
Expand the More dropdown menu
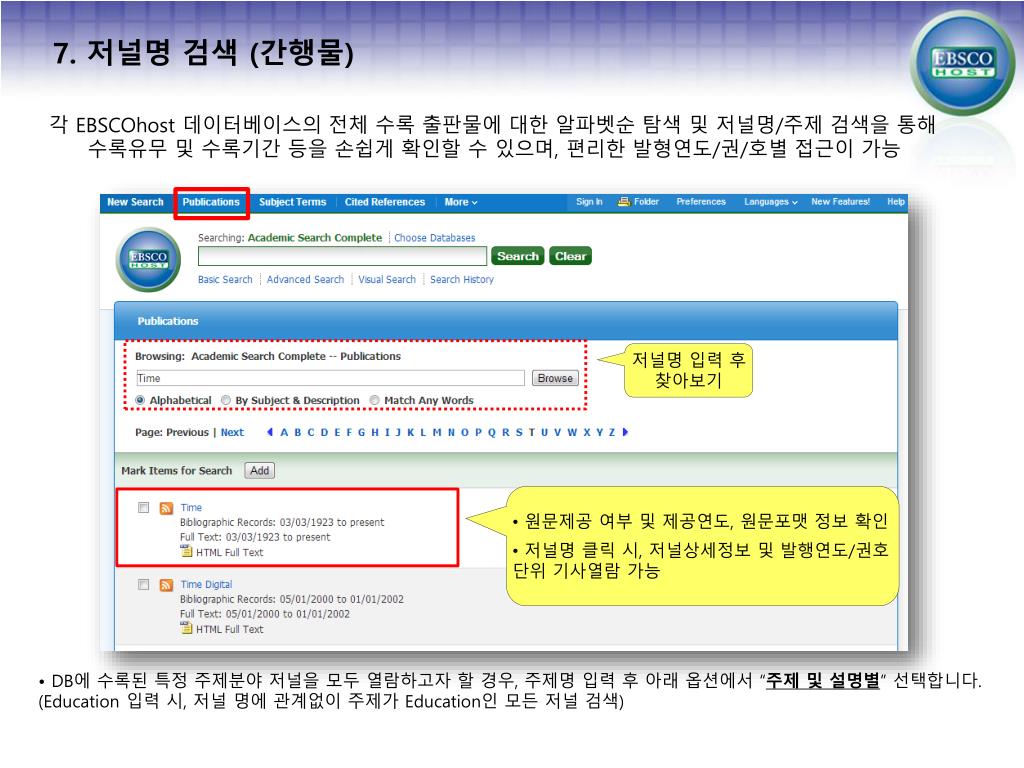pos(460,202)
